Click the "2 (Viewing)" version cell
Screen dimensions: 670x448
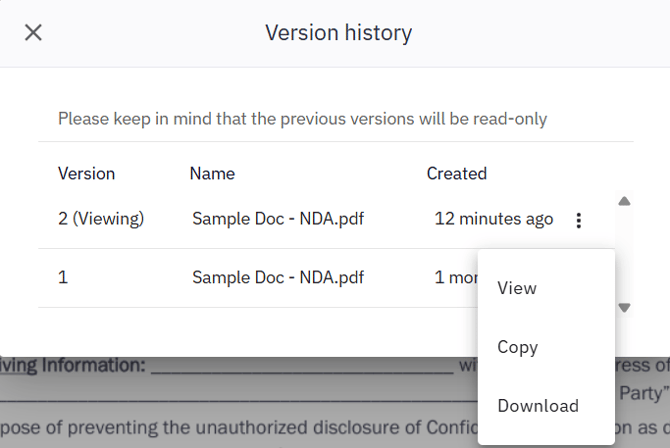101,219
